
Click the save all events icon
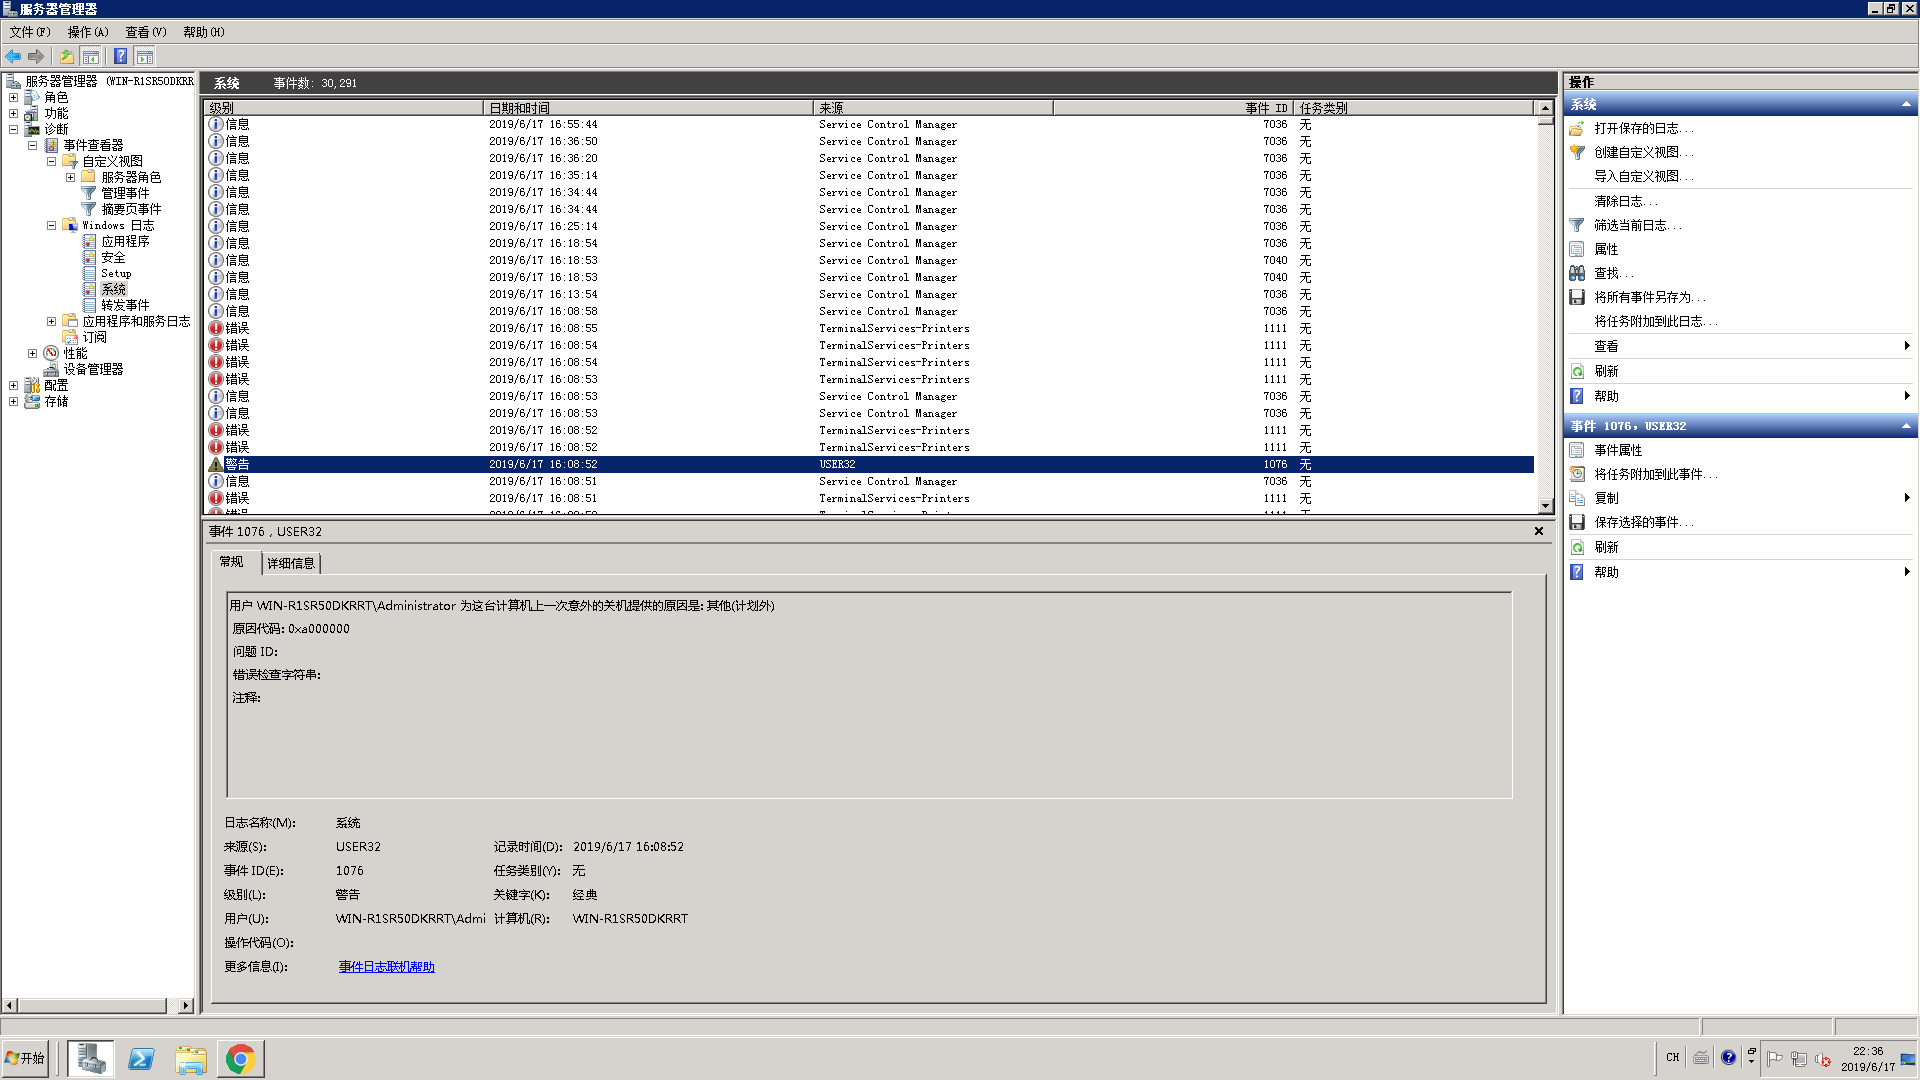pos(1577,297)
